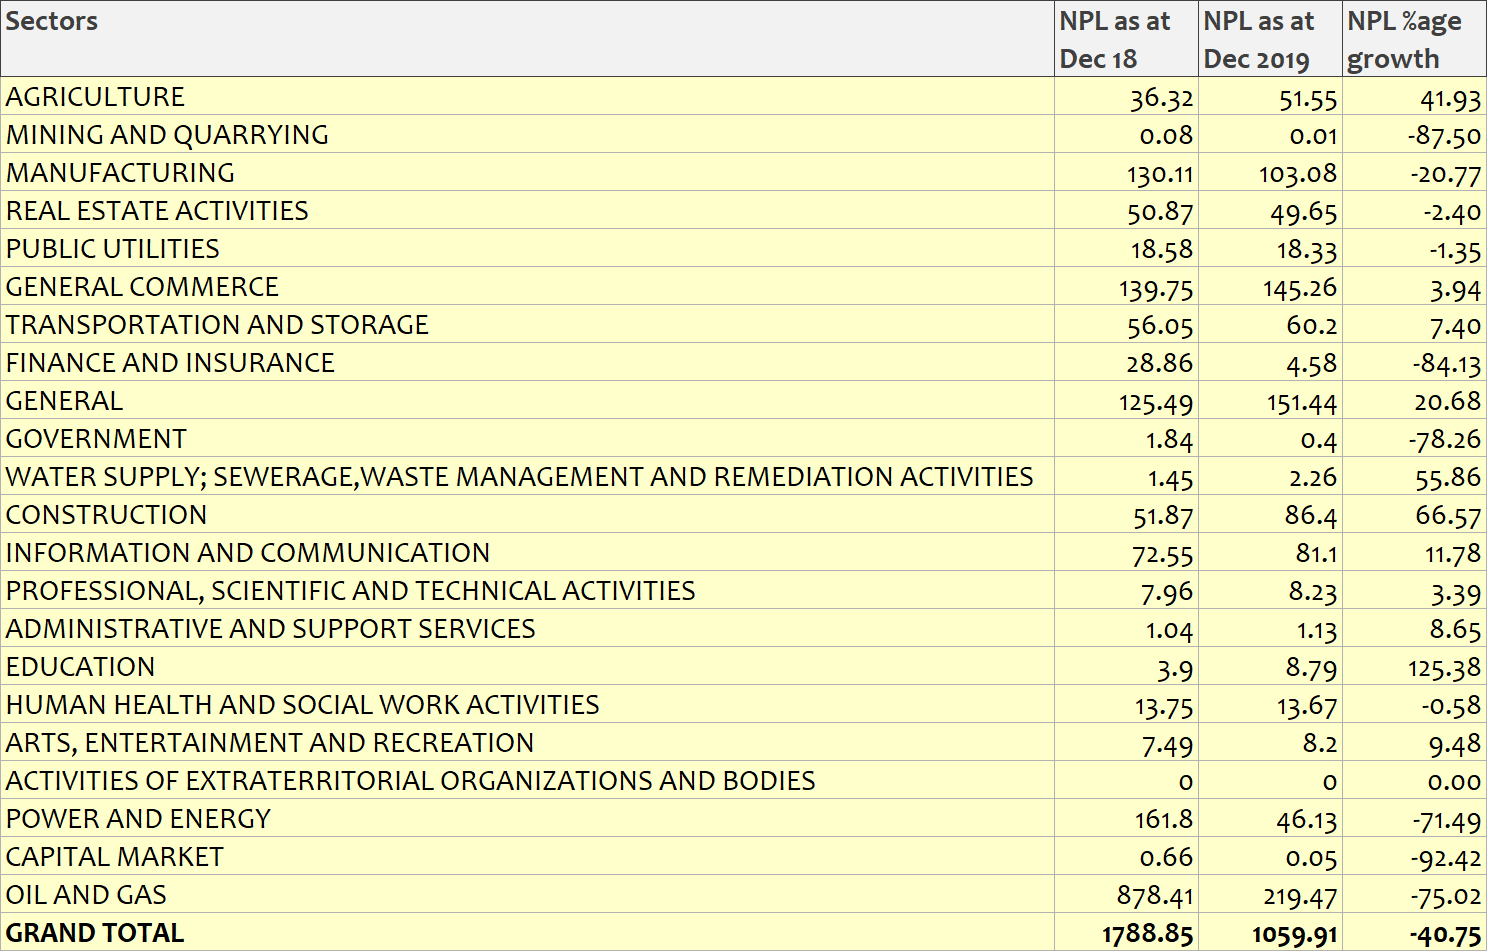Select the GOVERNMENT sector cell
This screenshot has width=1488, height=952.
click(96, 439)
